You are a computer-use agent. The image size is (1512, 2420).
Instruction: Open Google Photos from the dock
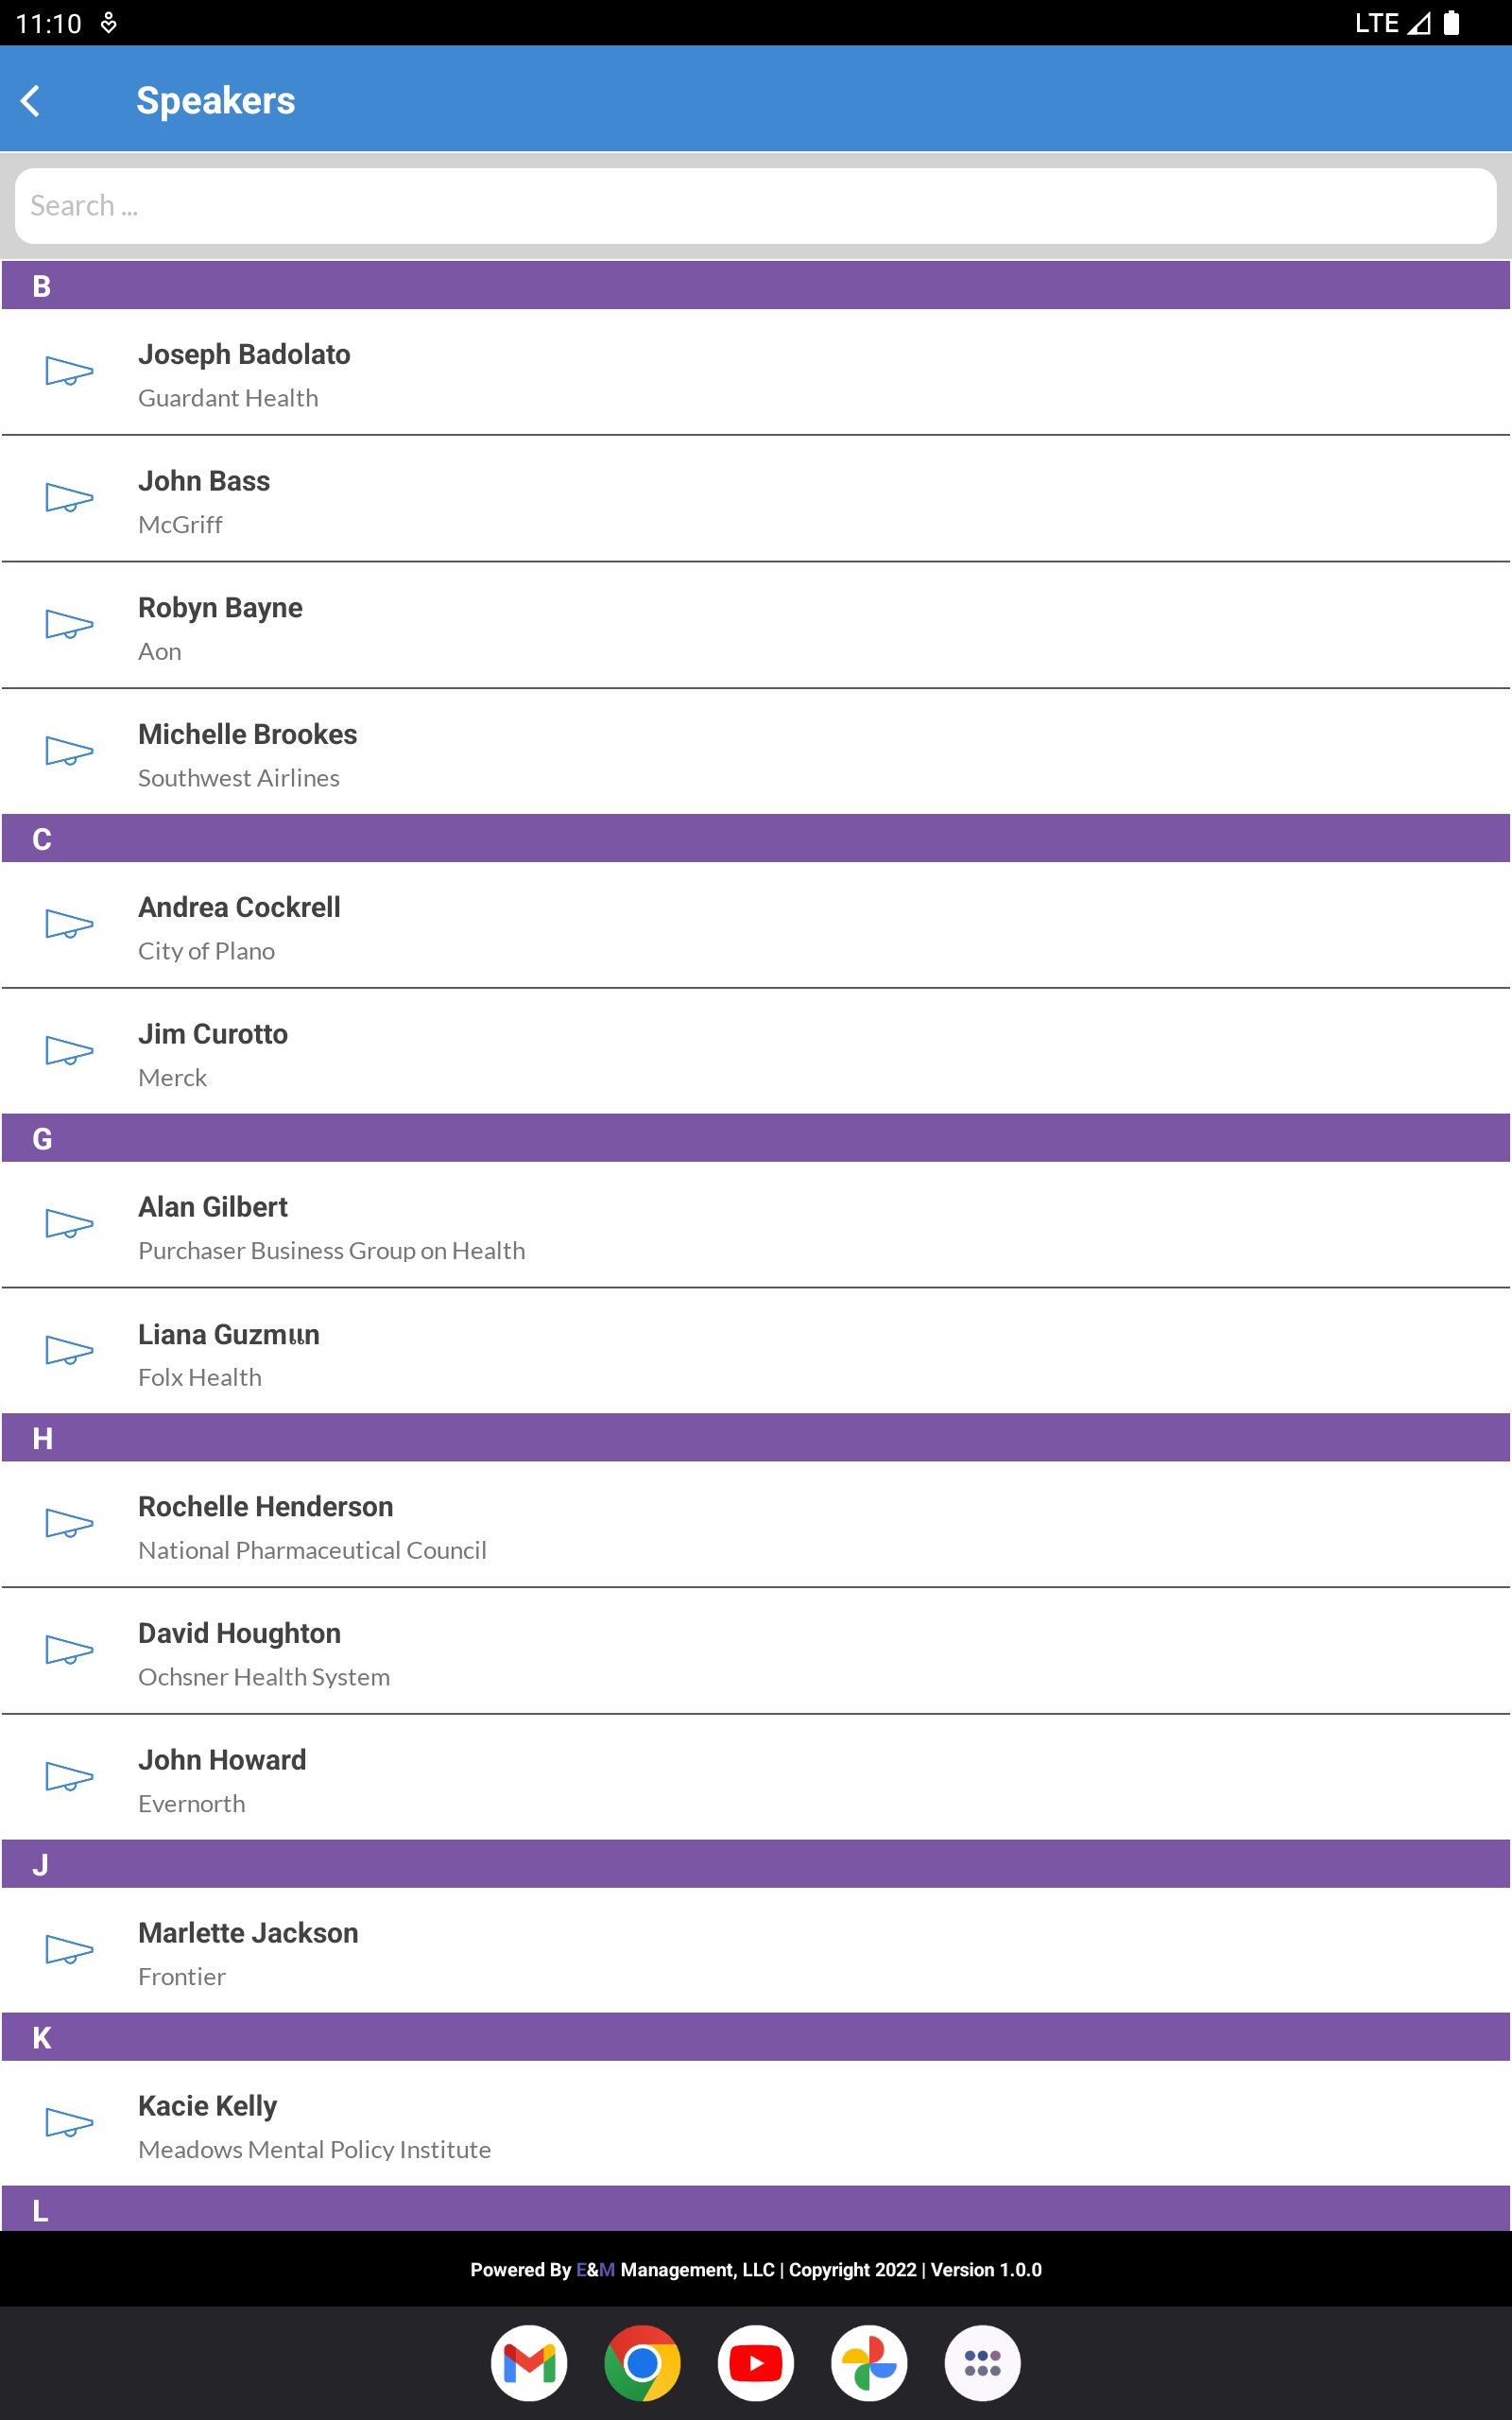[869, 2363]
